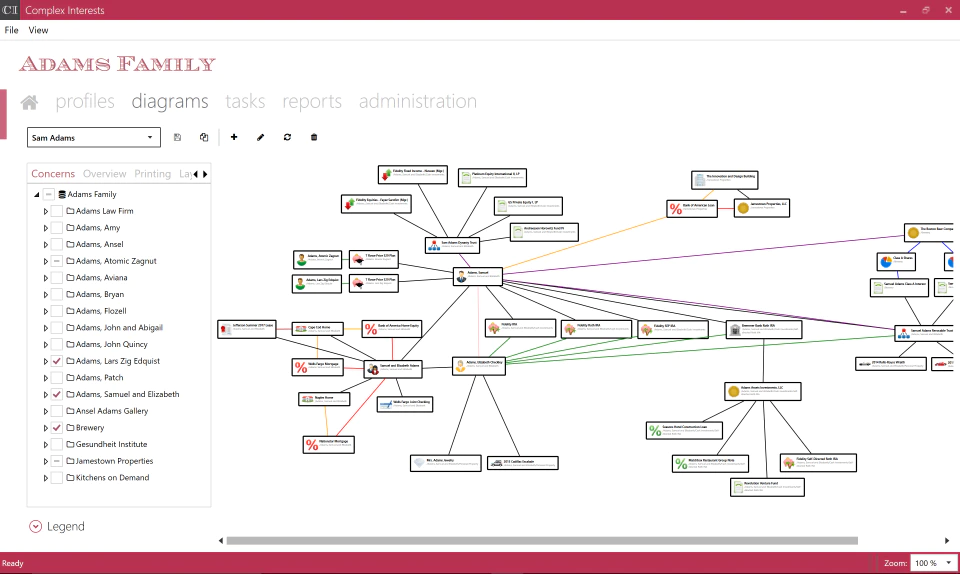Select the Cape Cod Home node
The image size is (960, 574).
[x=317, y=329]
